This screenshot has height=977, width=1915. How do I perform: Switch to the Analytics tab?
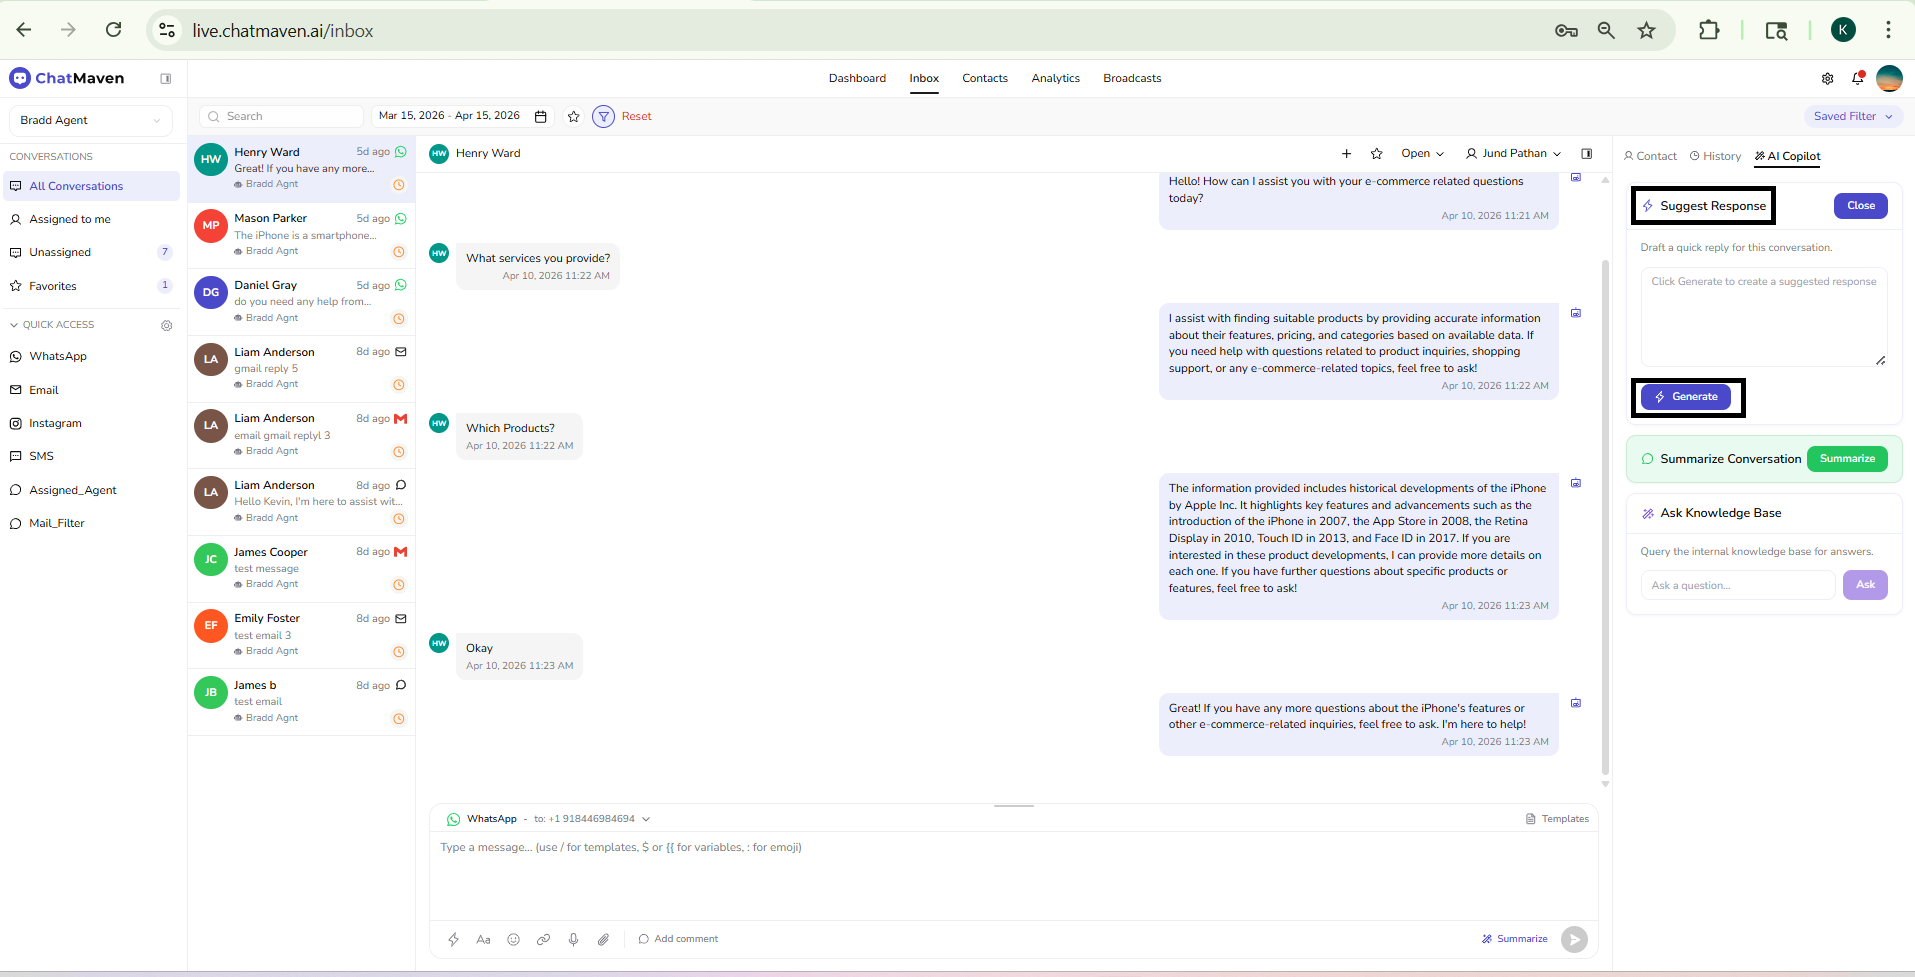(x=1055, y=78)
